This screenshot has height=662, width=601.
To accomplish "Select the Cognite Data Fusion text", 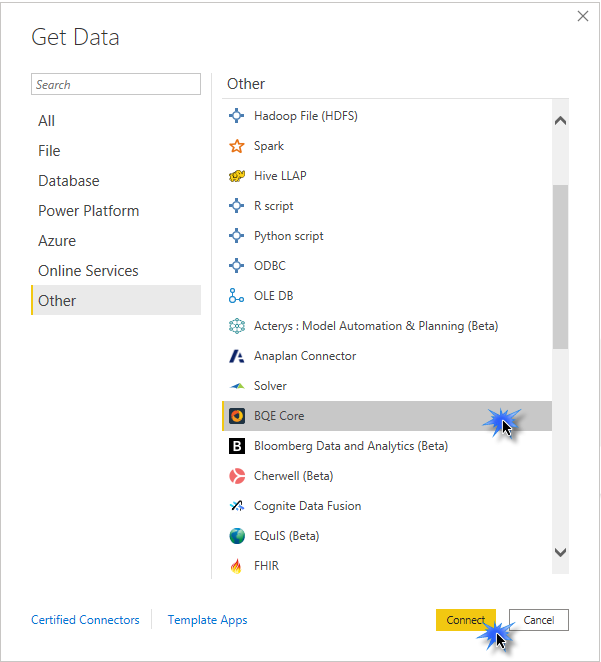I will [x=307, y=506].
